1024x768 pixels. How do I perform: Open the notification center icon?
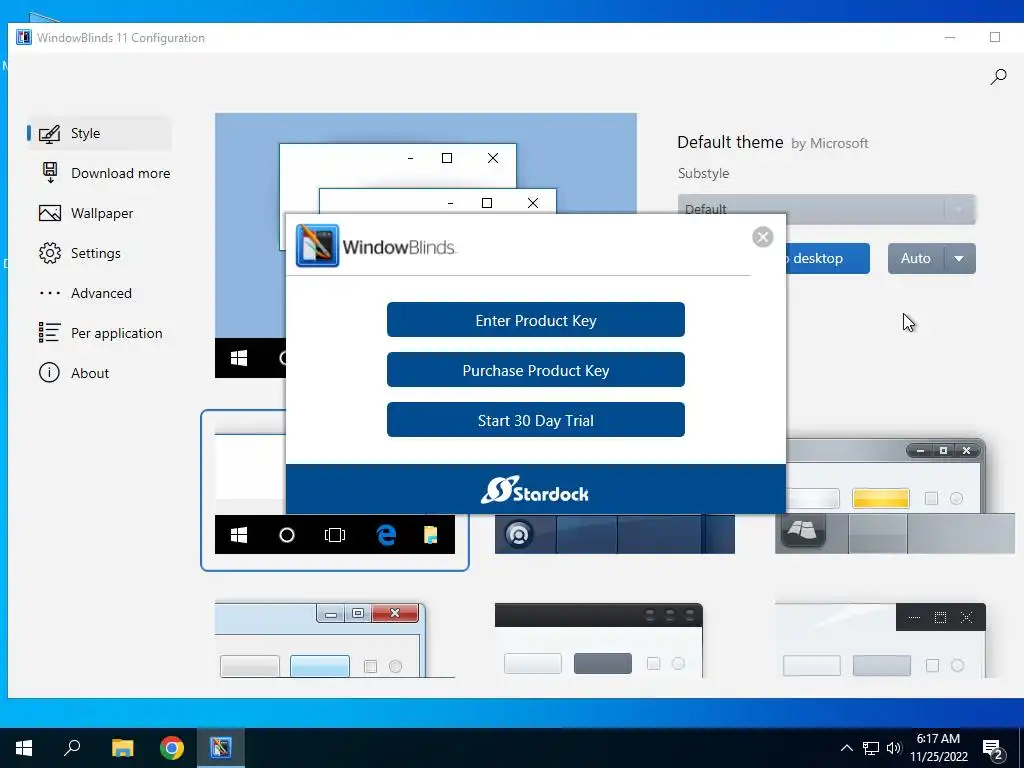click(993, 749)
